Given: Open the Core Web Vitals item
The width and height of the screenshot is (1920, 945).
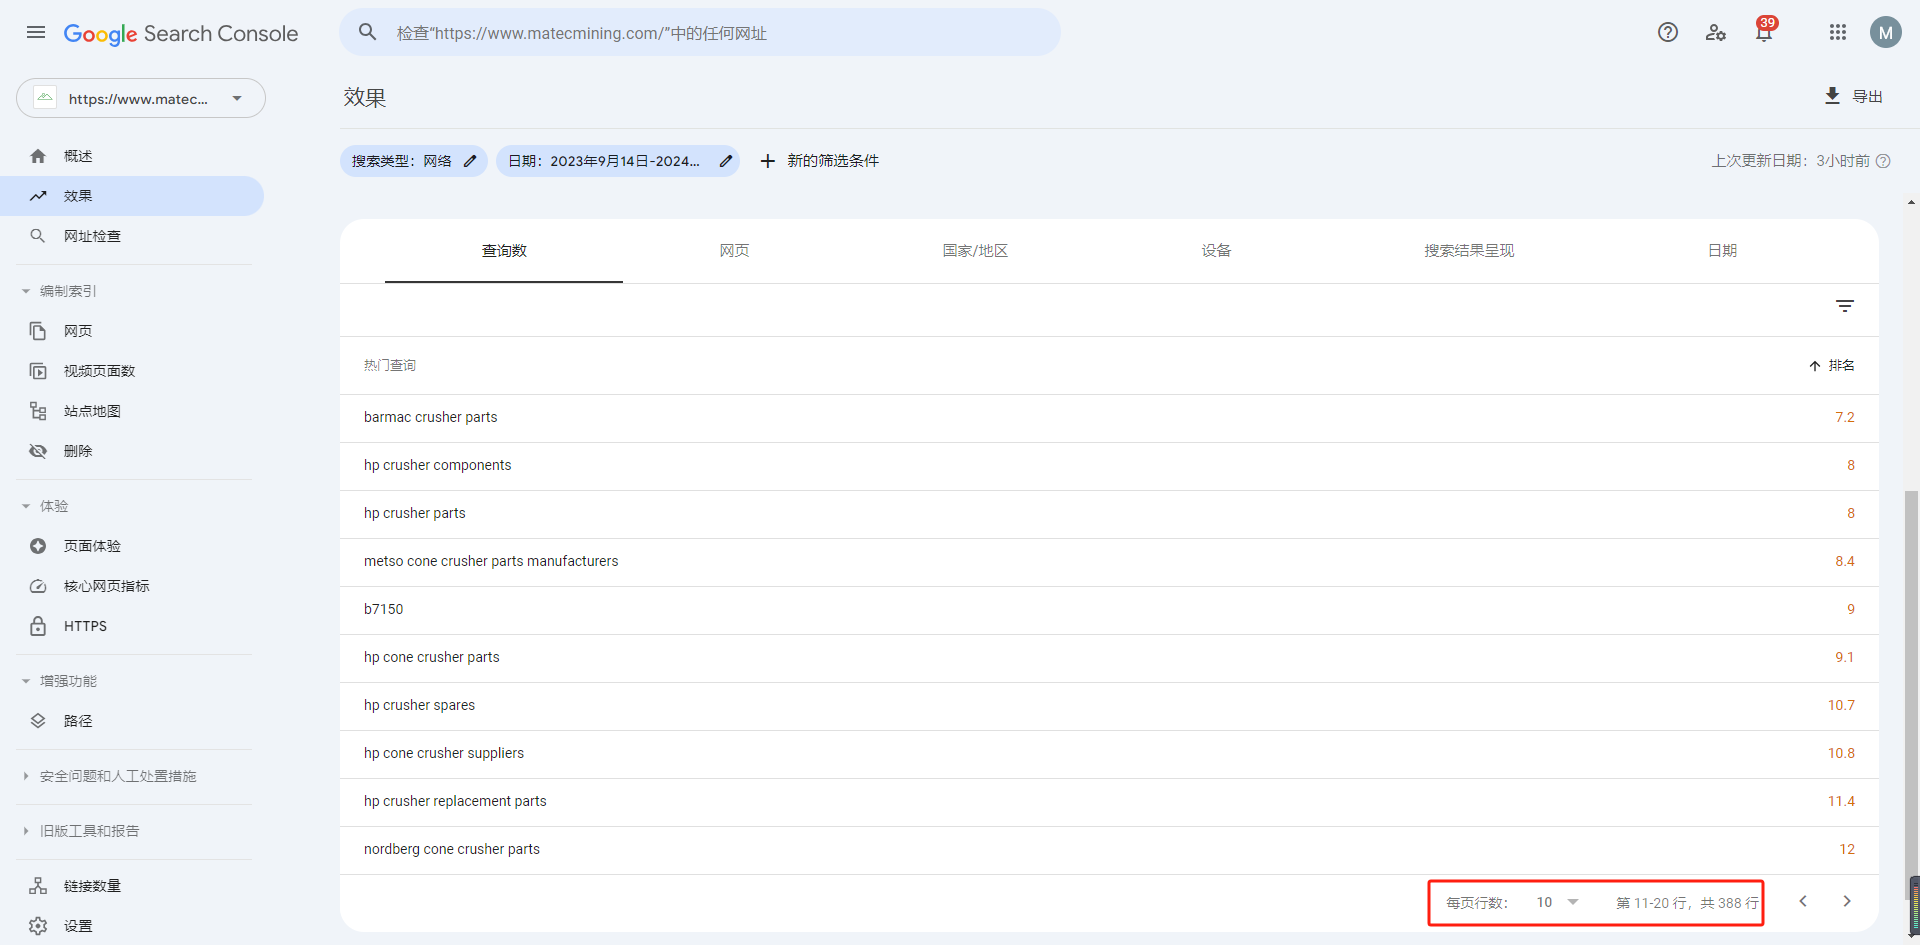Looking at the screenshot, I should point(132,586).
